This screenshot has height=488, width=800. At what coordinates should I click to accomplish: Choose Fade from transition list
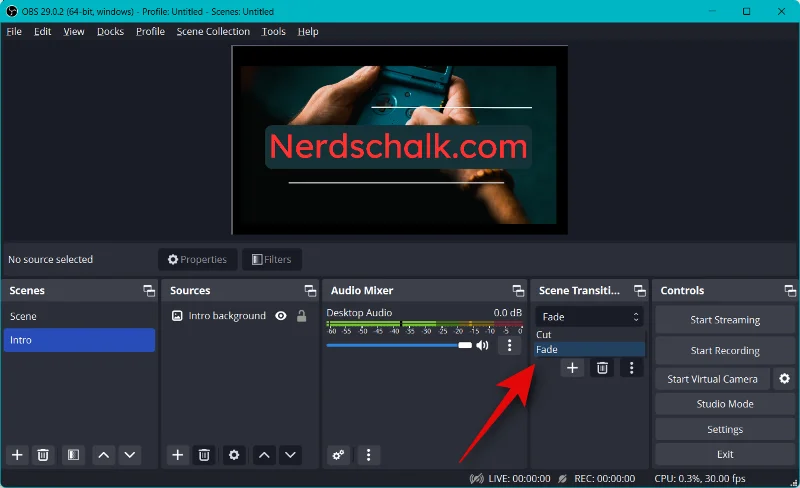589,349
